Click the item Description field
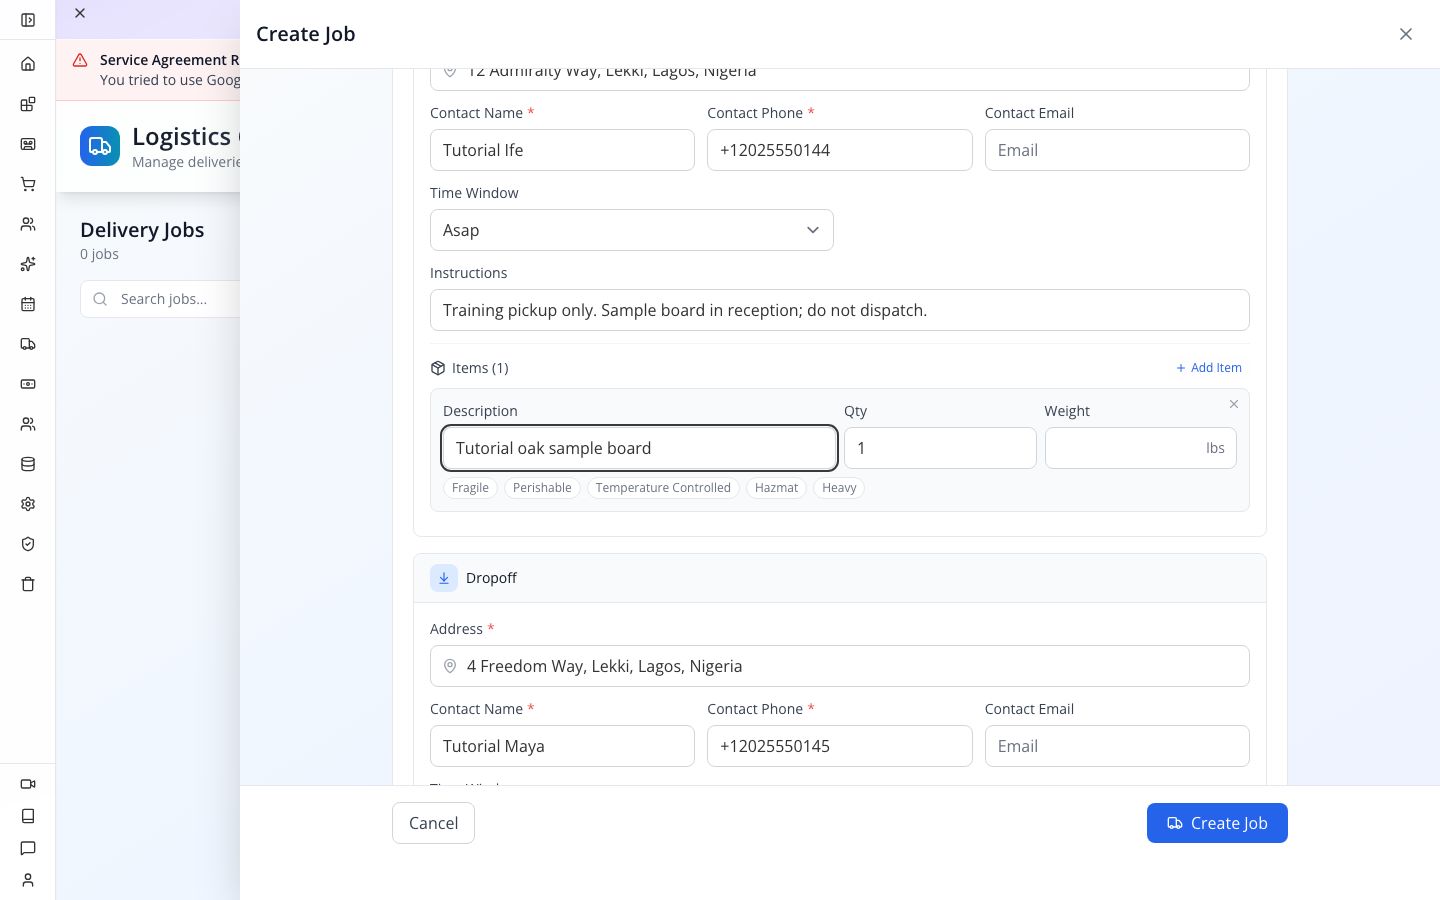The image size is (1440, 900). pos(639,448)
